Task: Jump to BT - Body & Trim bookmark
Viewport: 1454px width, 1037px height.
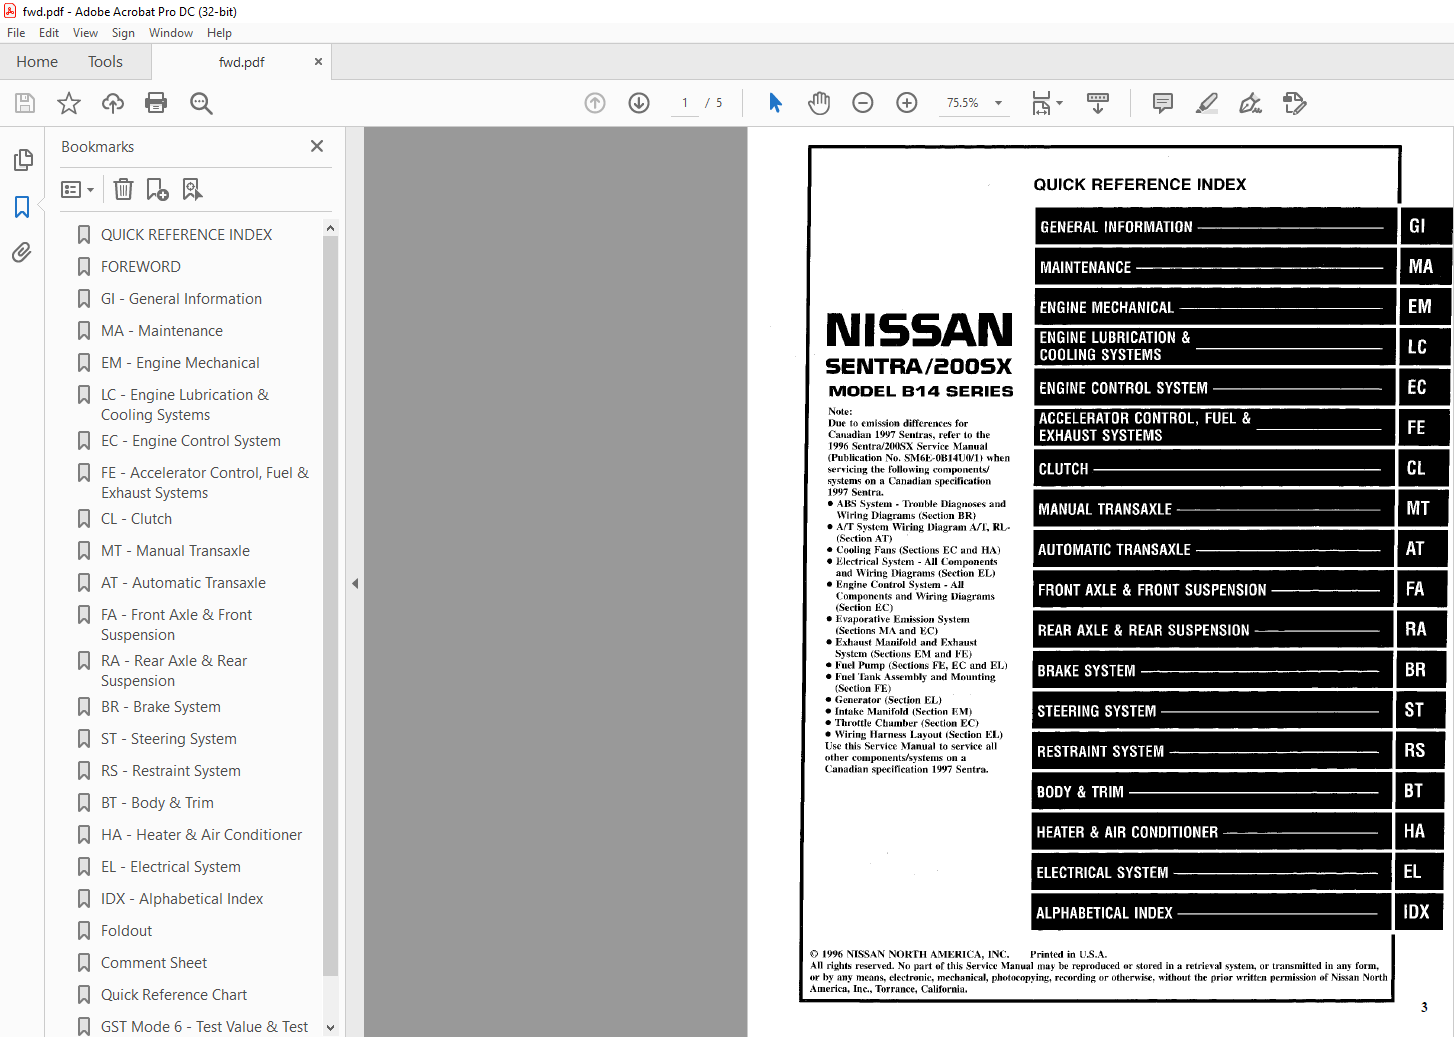Action: point(157,803)
